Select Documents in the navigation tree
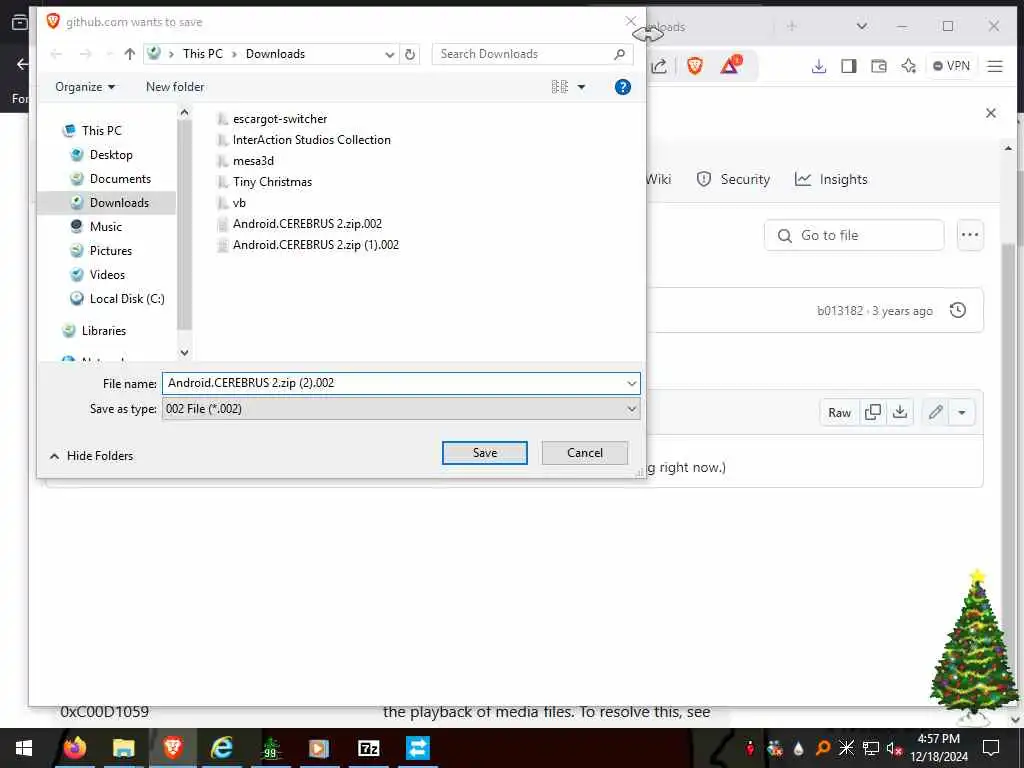Viewport: 1024px width, 768px height. click(120, 179)
